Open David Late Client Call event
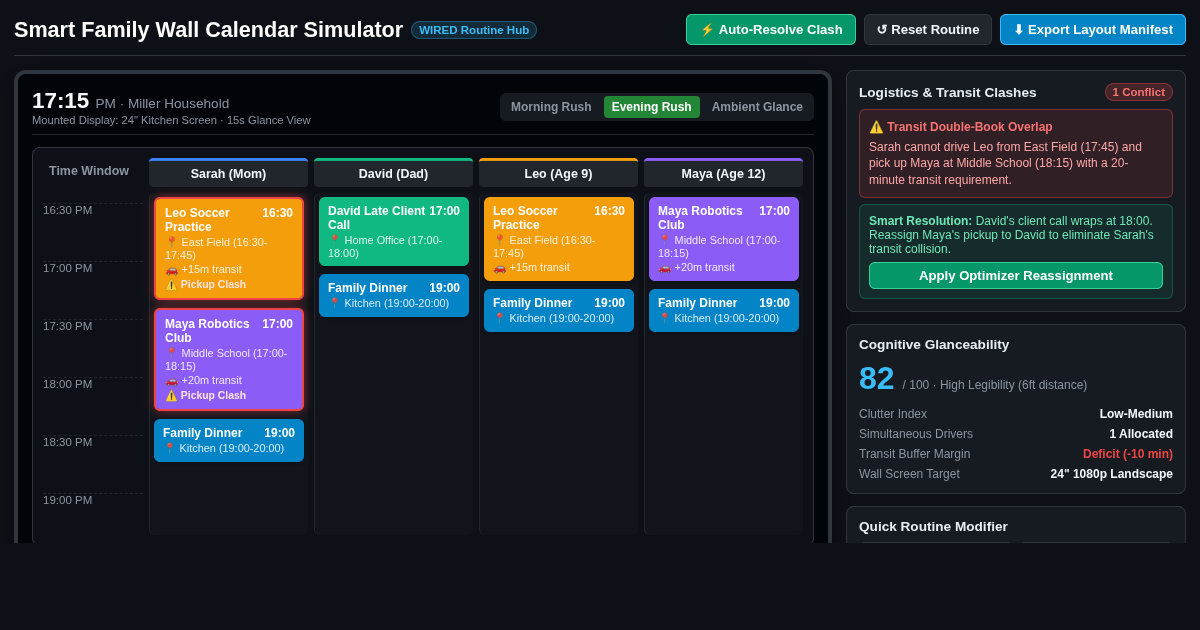This screenshot has width=1200, height=630. click(394, 231)
